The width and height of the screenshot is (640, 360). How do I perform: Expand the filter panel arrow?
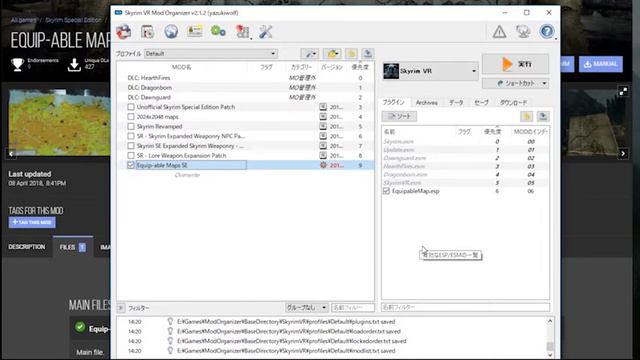[121, 308]
